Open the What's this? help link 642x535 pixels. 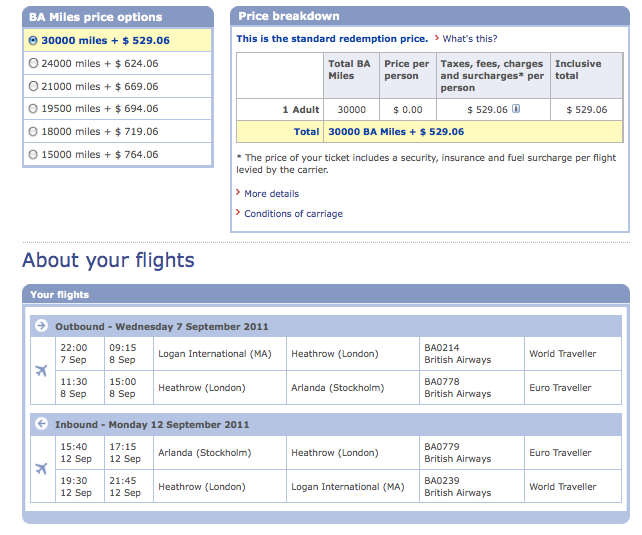470,39
